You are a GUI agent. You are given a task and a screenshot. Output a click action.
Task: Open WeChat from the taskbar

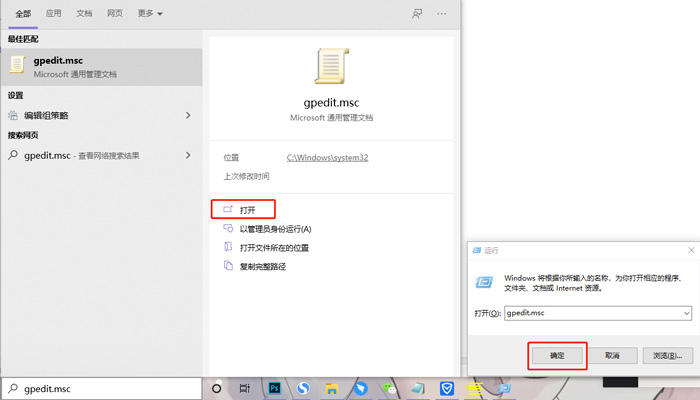(389, 389)
